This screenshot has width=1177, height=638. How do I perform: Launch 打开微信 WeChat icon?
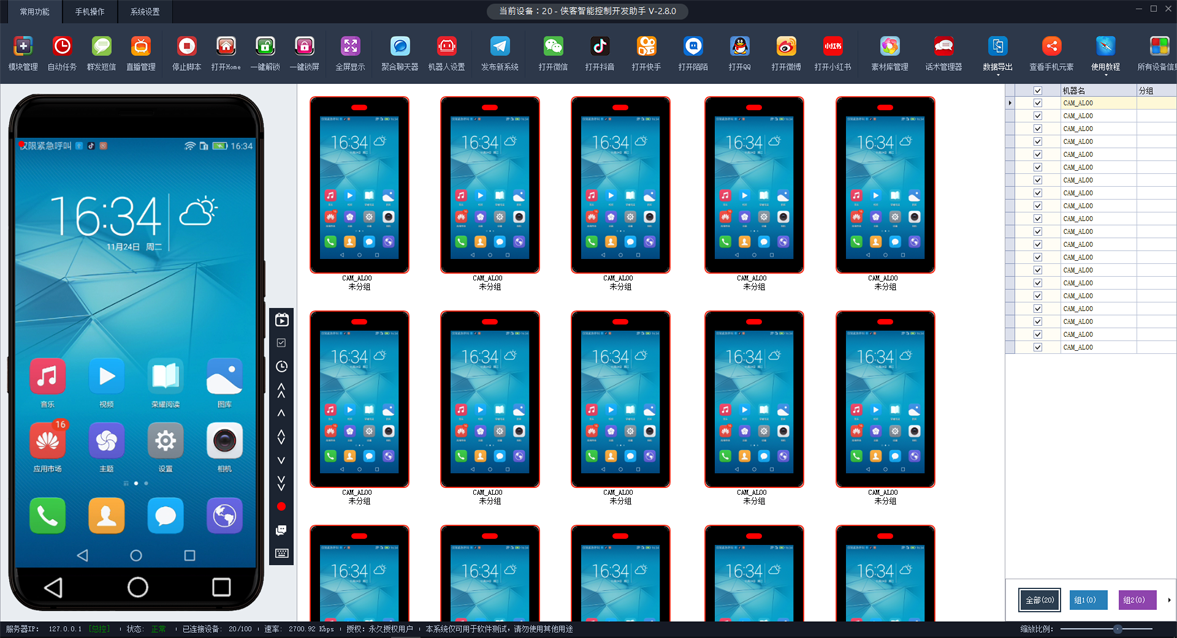point(553,47)
